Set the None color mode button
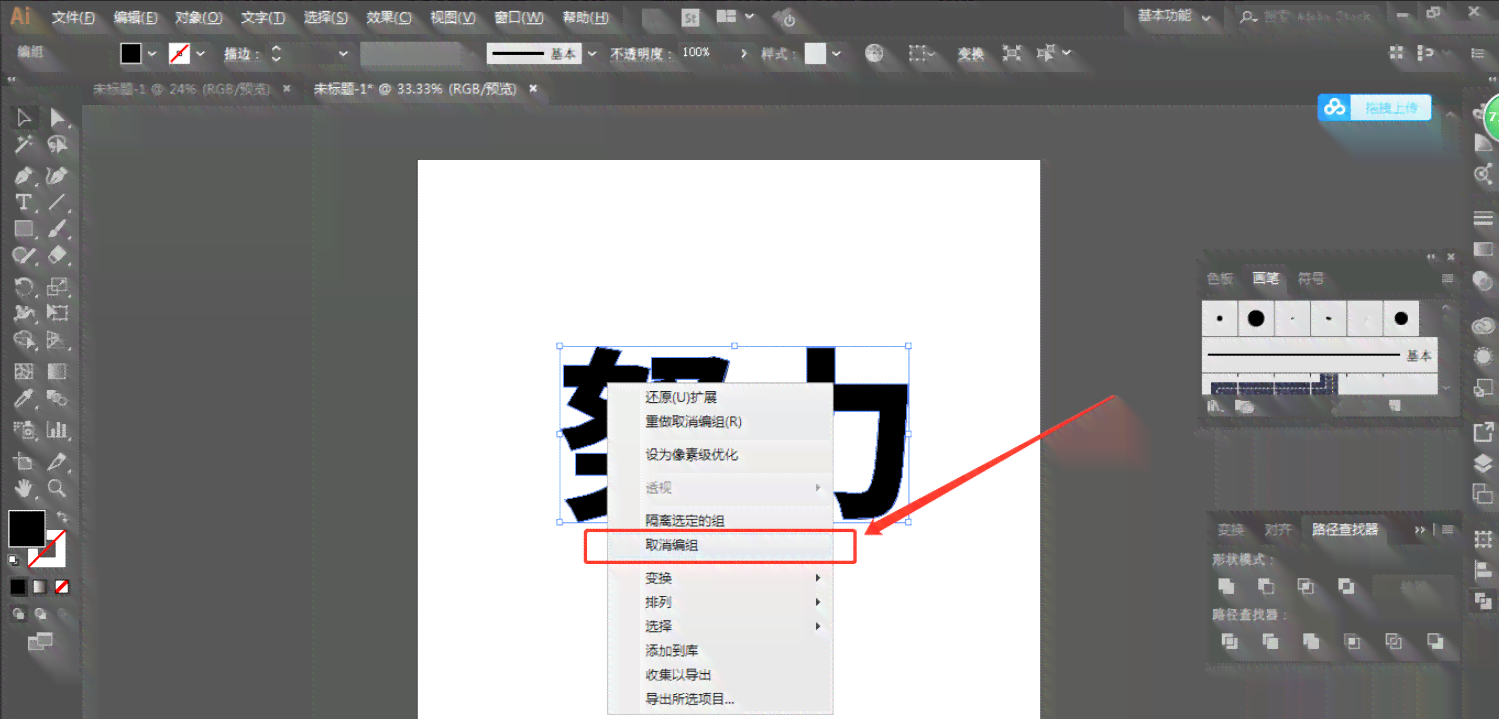Viewport: 1499px width, 719px height. 62,586
